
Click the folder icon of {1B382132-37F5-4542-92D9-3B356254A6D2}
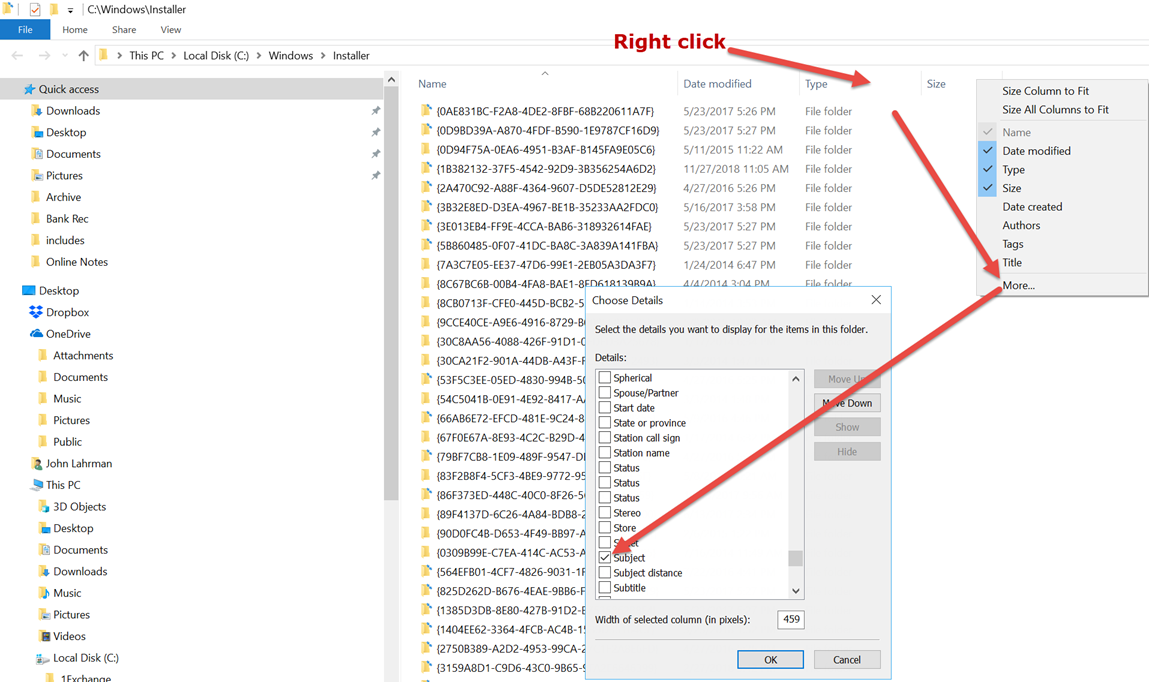pos(426,168)
